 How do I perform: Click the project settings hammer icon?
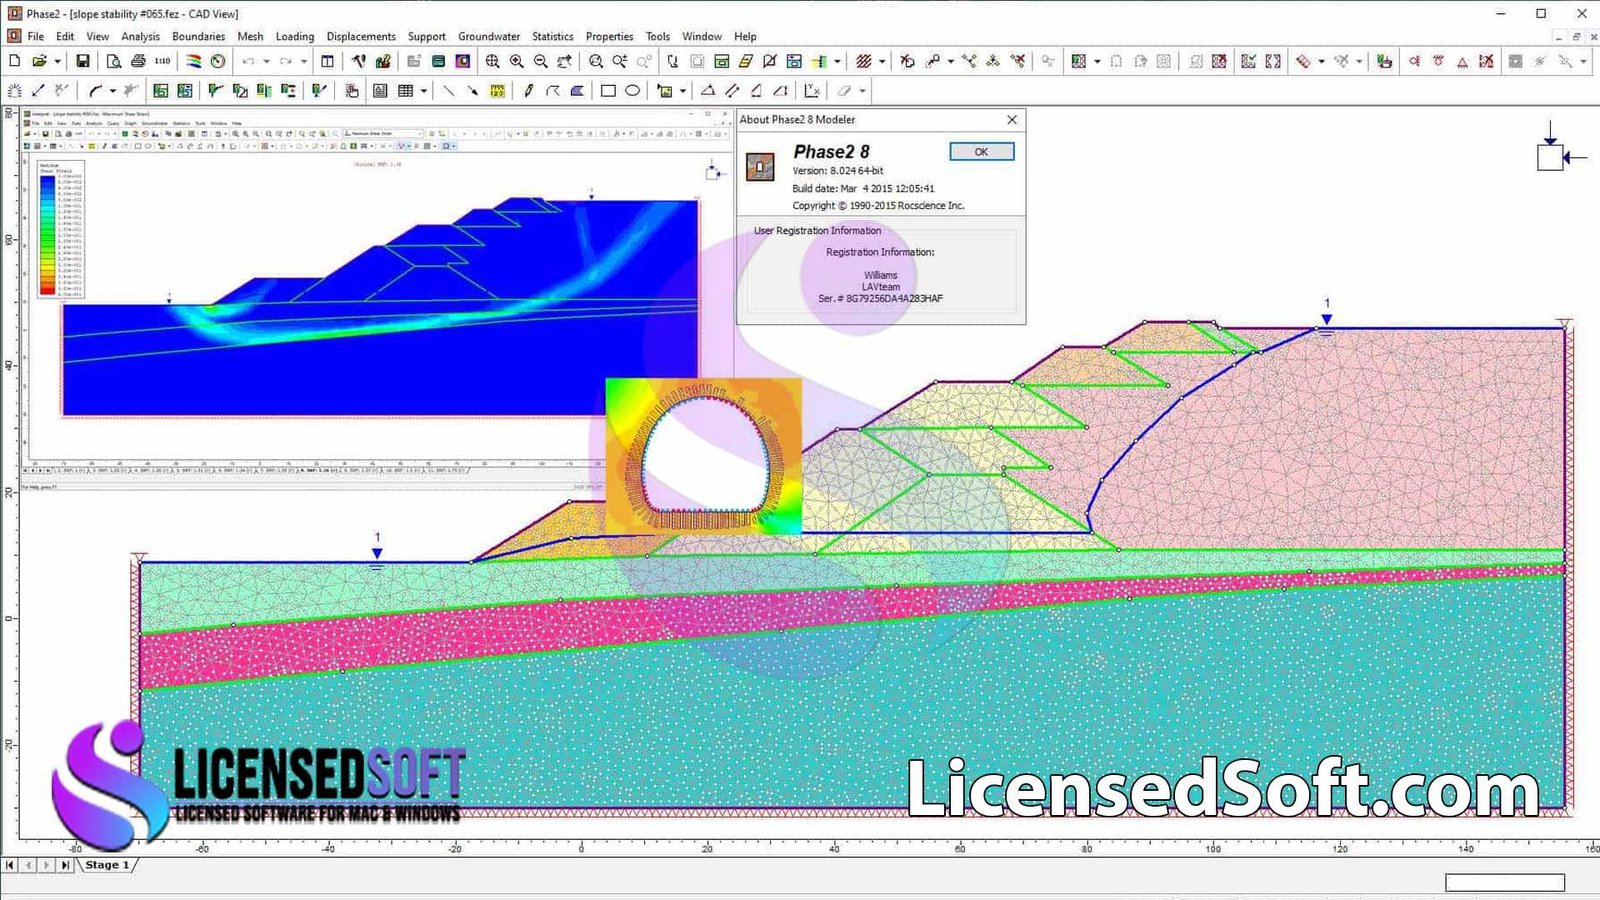tap(359, 61)
